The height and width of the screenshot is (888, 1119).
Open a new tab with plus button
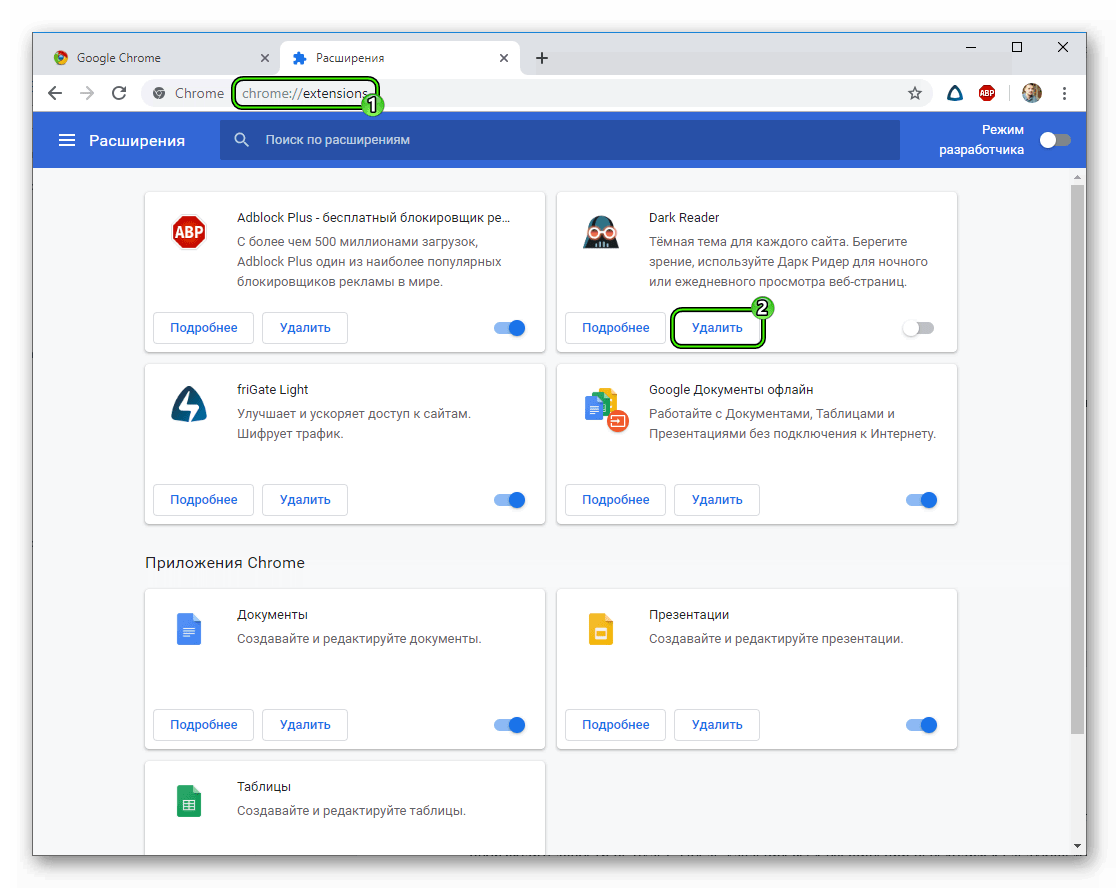542,58
